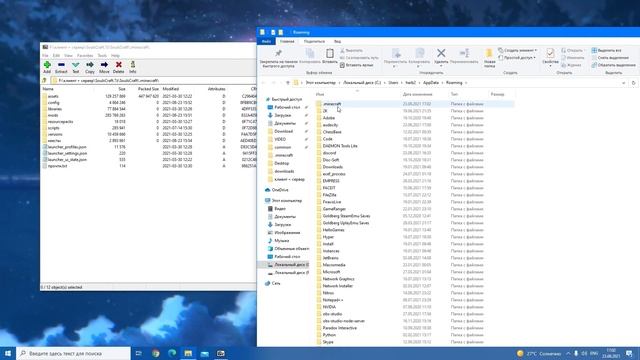640x360 pixels.
Task: Switch to Вид tab in Explorer ribbon
Action: coord(338,41)
